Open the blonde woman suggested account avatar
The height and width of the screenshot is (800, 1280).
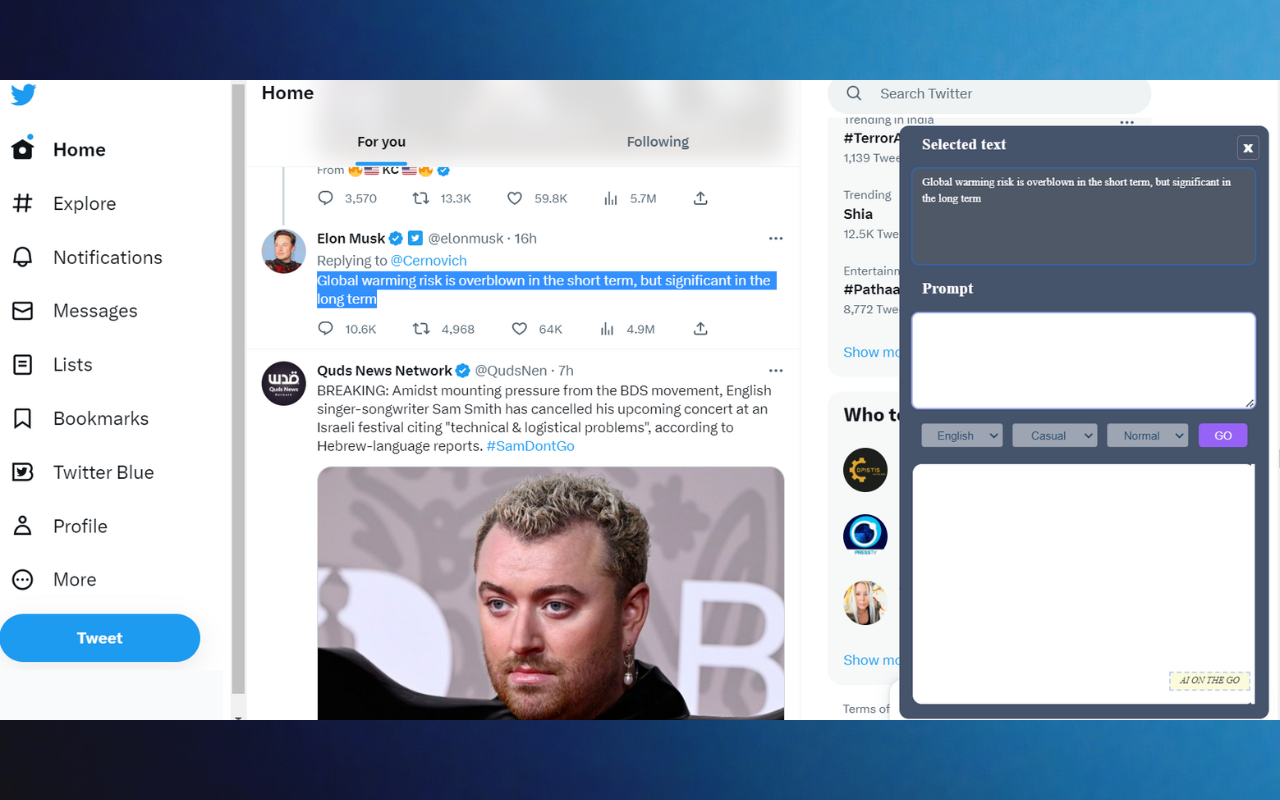(x=865, y=603)
